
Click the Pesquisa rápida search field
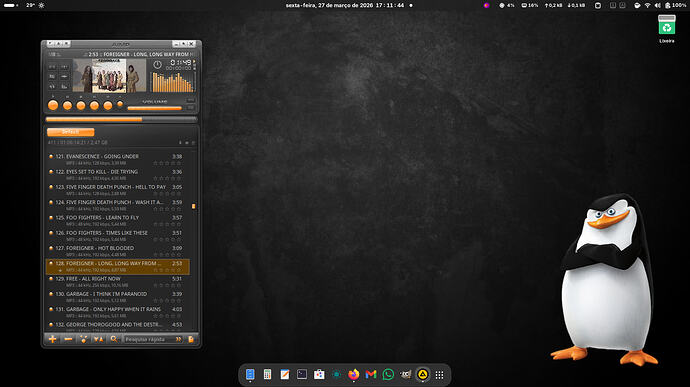pyautogui.click(x=149, y=339)
